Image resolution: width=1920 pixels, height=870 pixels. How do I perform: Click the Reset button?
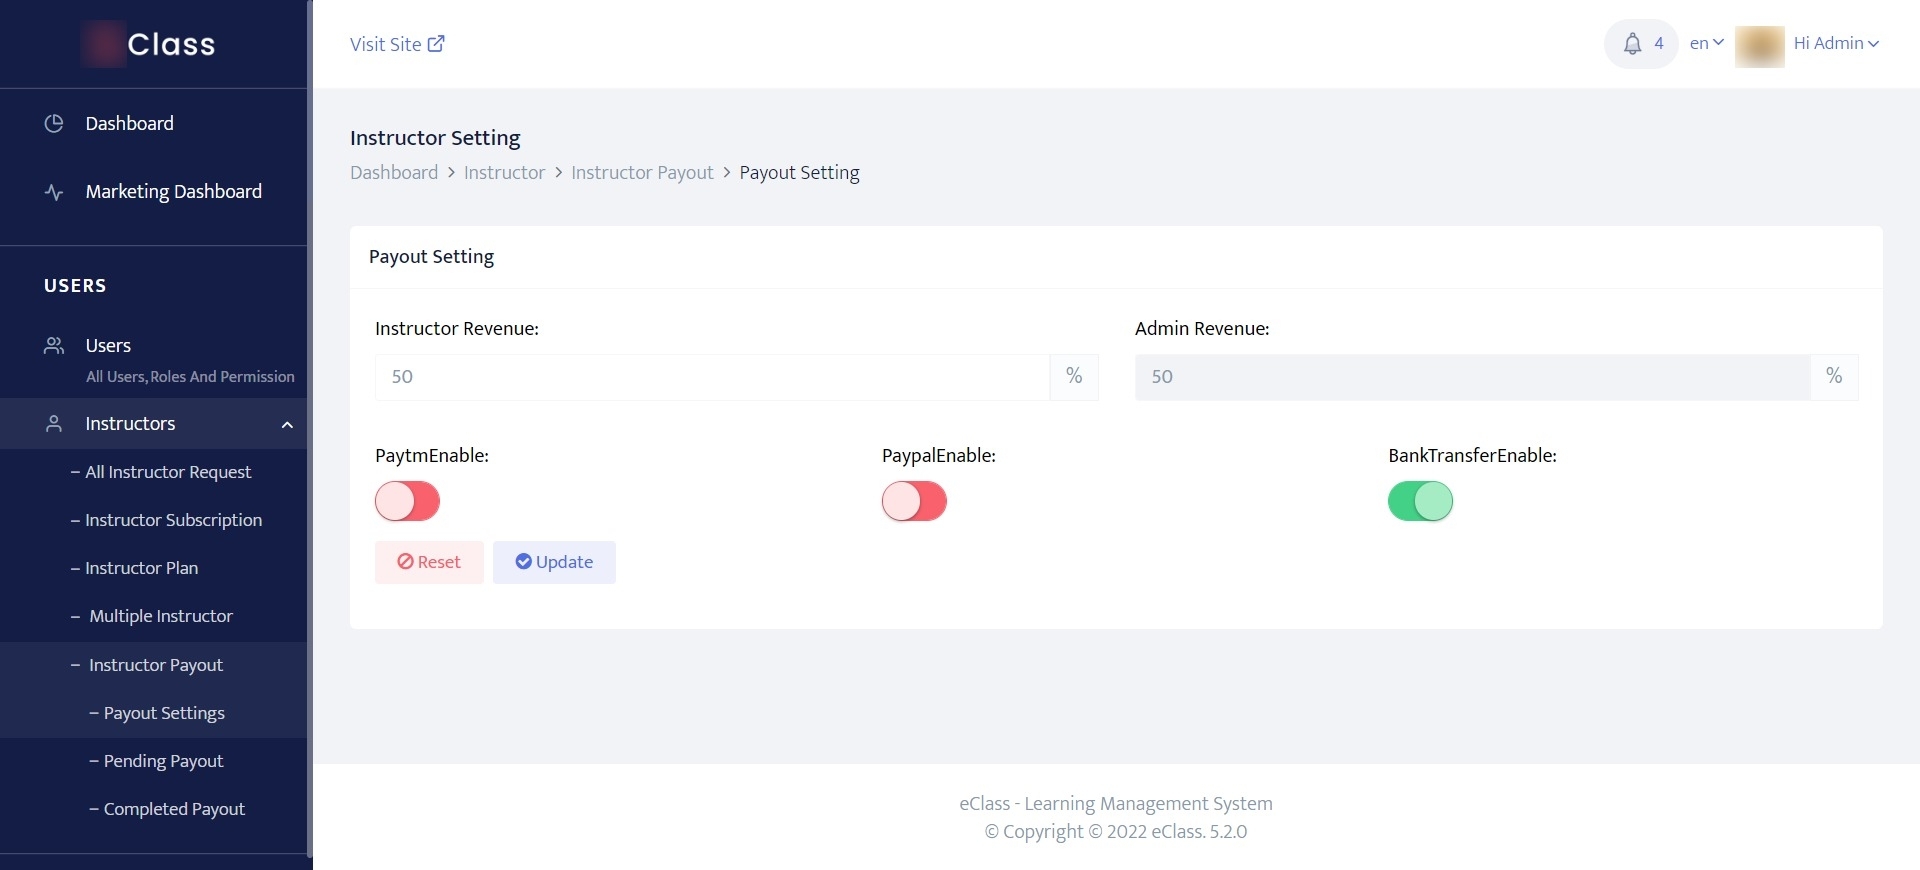pyautogui.click(x=429, y=562)
